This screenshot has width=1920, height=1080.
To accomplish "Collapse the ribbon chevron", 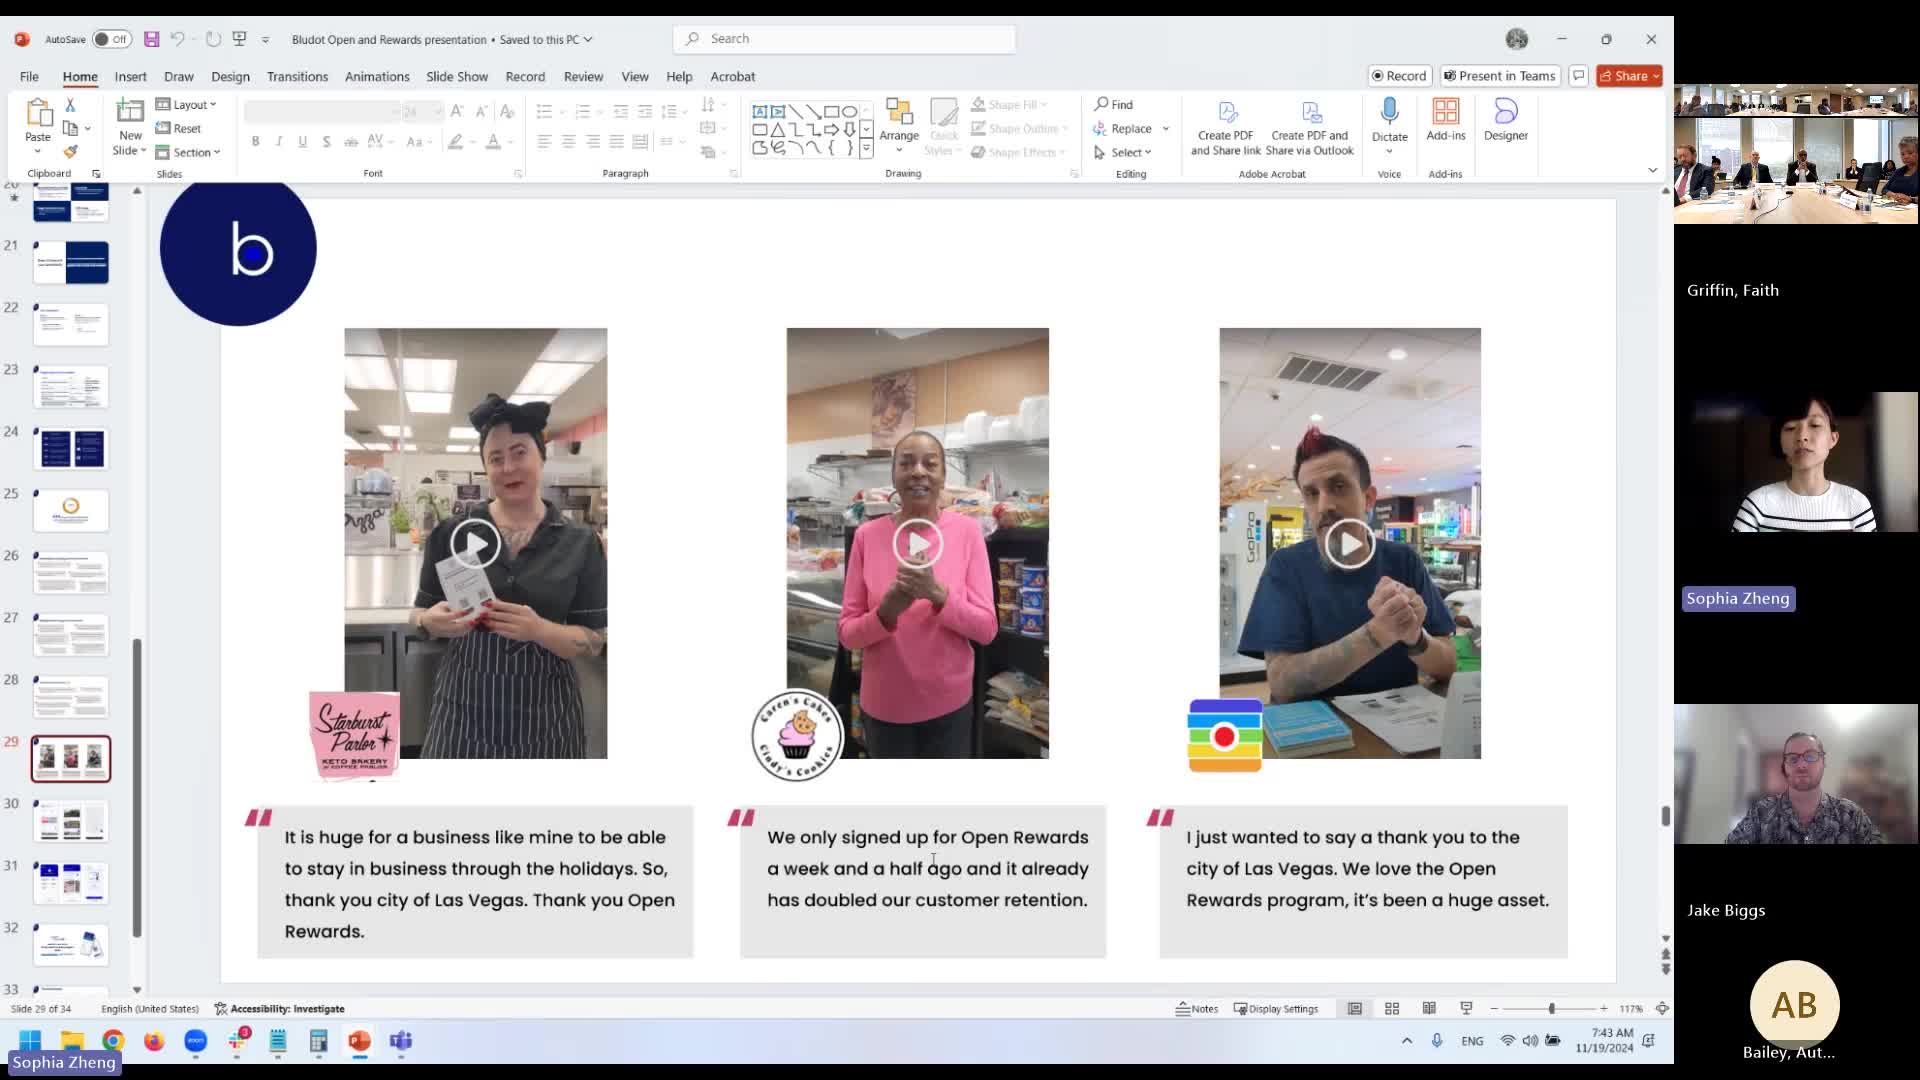I will pyautogui.click(x=1652, y=170).
